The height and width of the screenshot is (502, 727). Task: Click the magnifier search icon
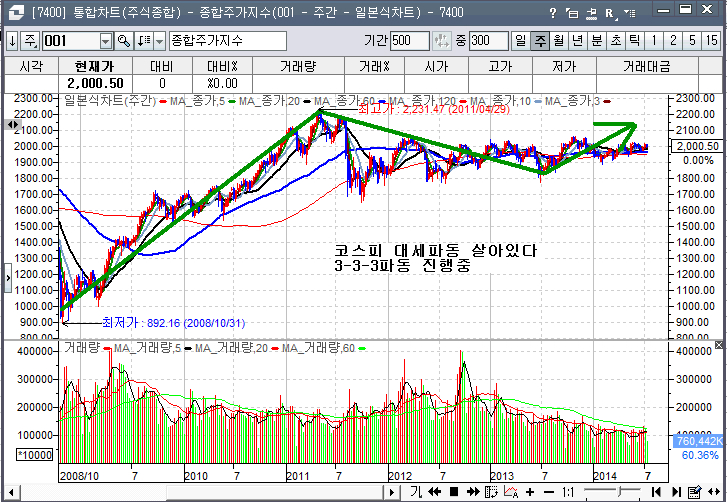point(124,41)
